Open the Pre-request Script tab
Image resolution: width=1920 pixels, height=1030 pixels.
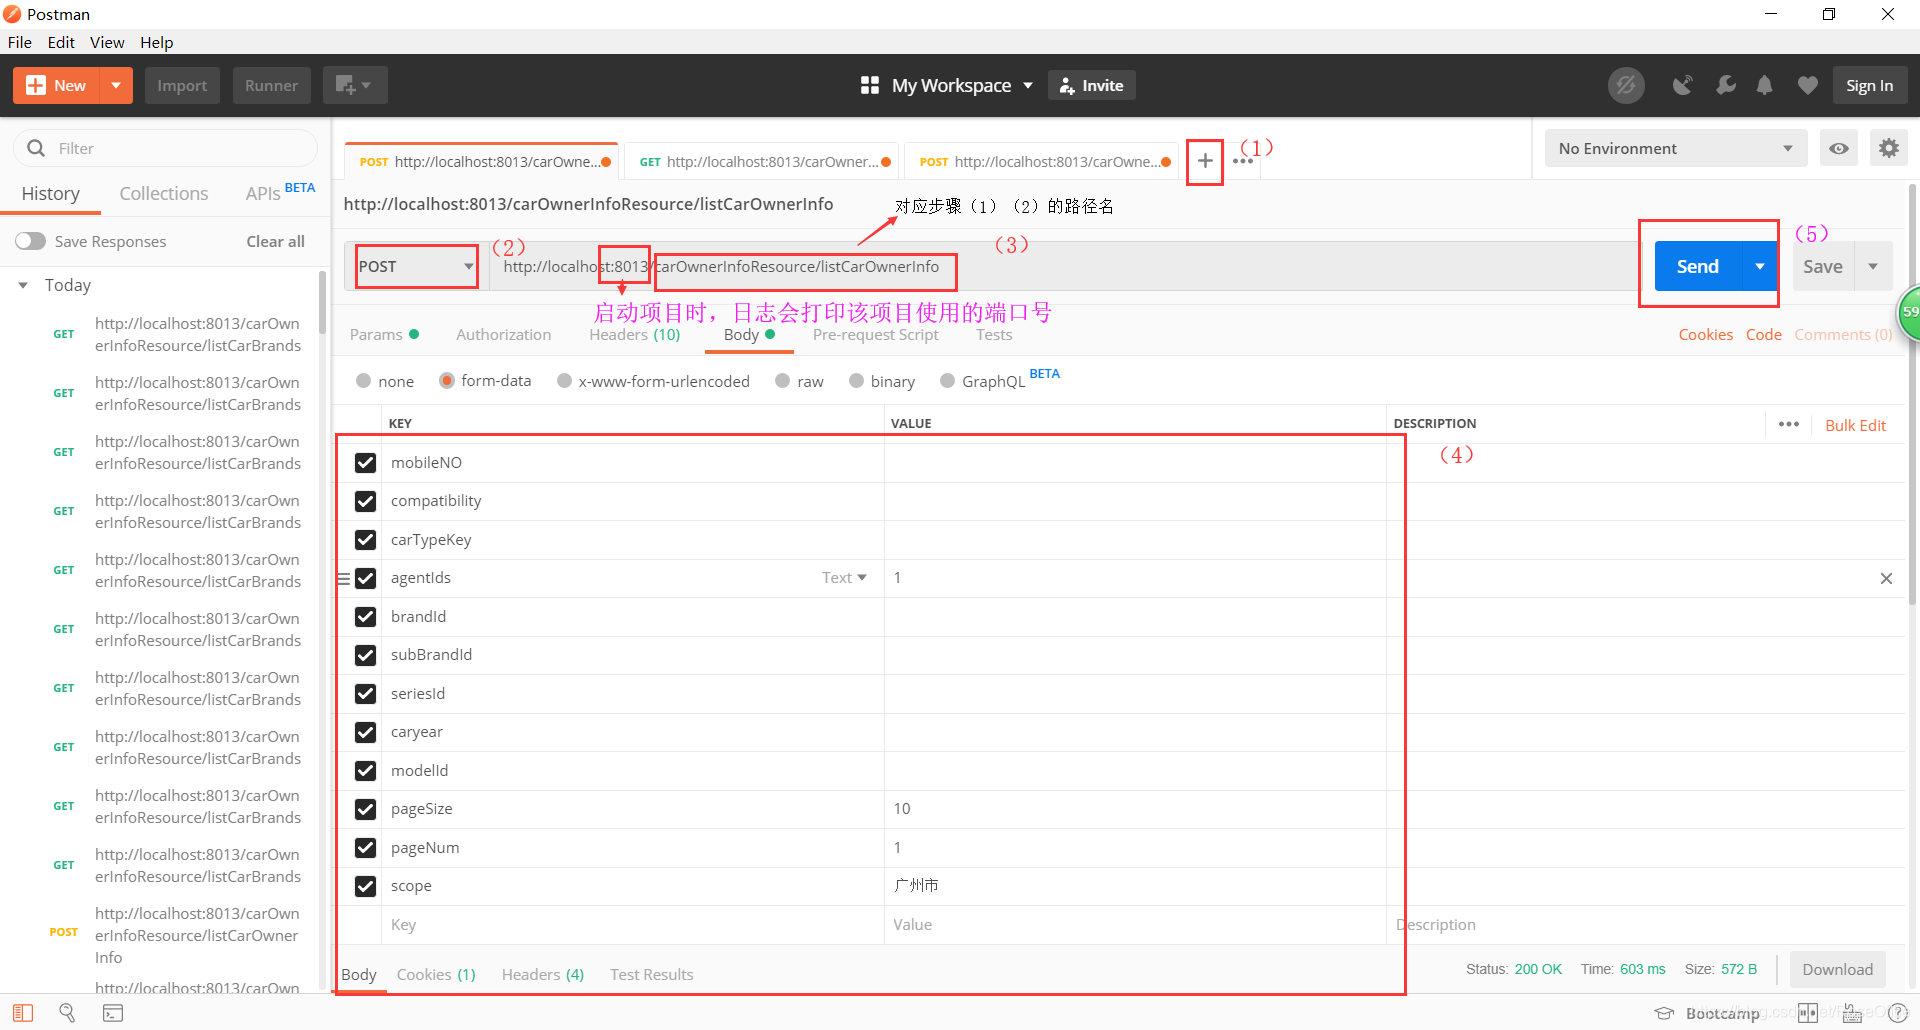[x=875, y=335]
